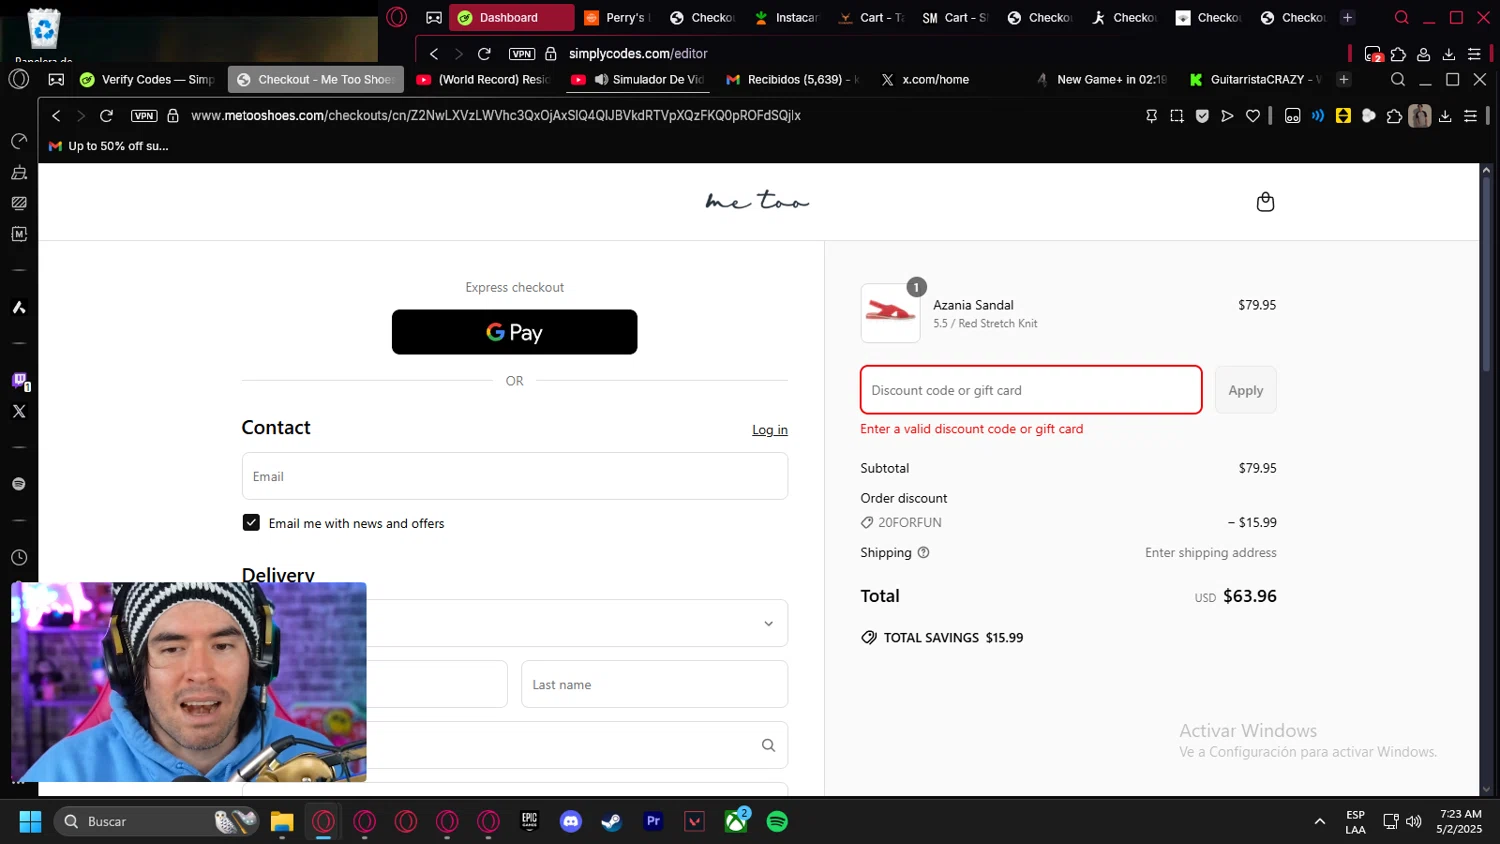The image size is (1500, 844).
Task: Click the shipping info question-mark icon
Action: tap(923, 552)
